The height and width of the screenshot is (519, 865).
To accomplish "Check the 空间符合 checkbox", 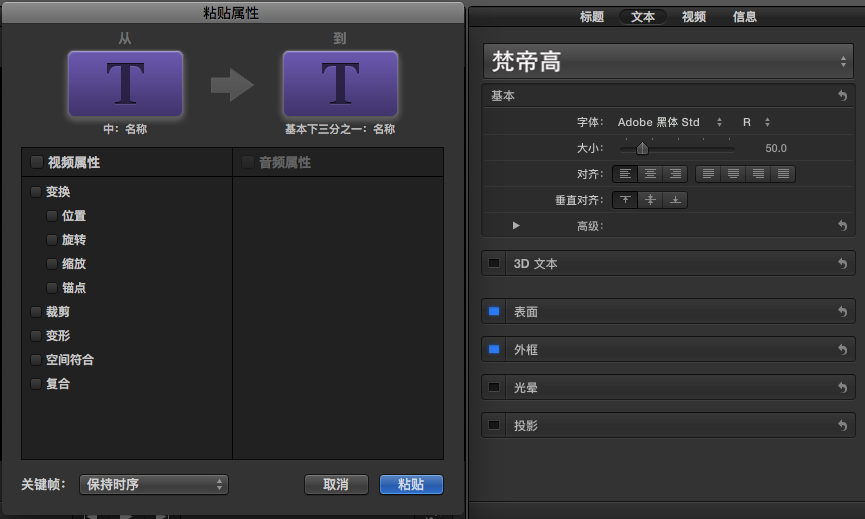I will click(x=36, y=360).
